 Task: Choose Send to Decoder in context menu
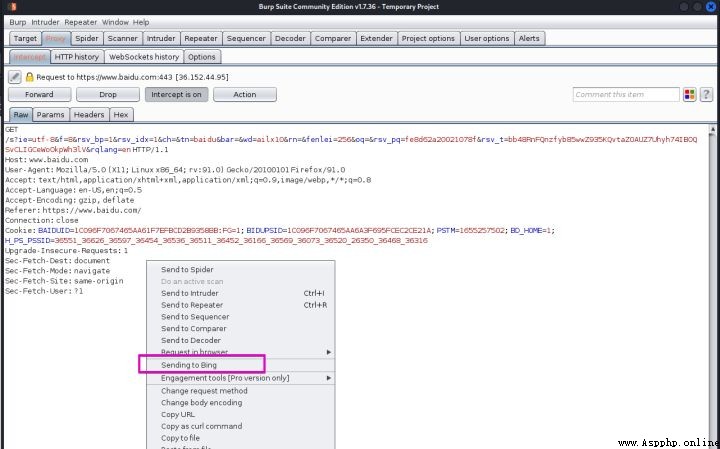tap(241, 341)
